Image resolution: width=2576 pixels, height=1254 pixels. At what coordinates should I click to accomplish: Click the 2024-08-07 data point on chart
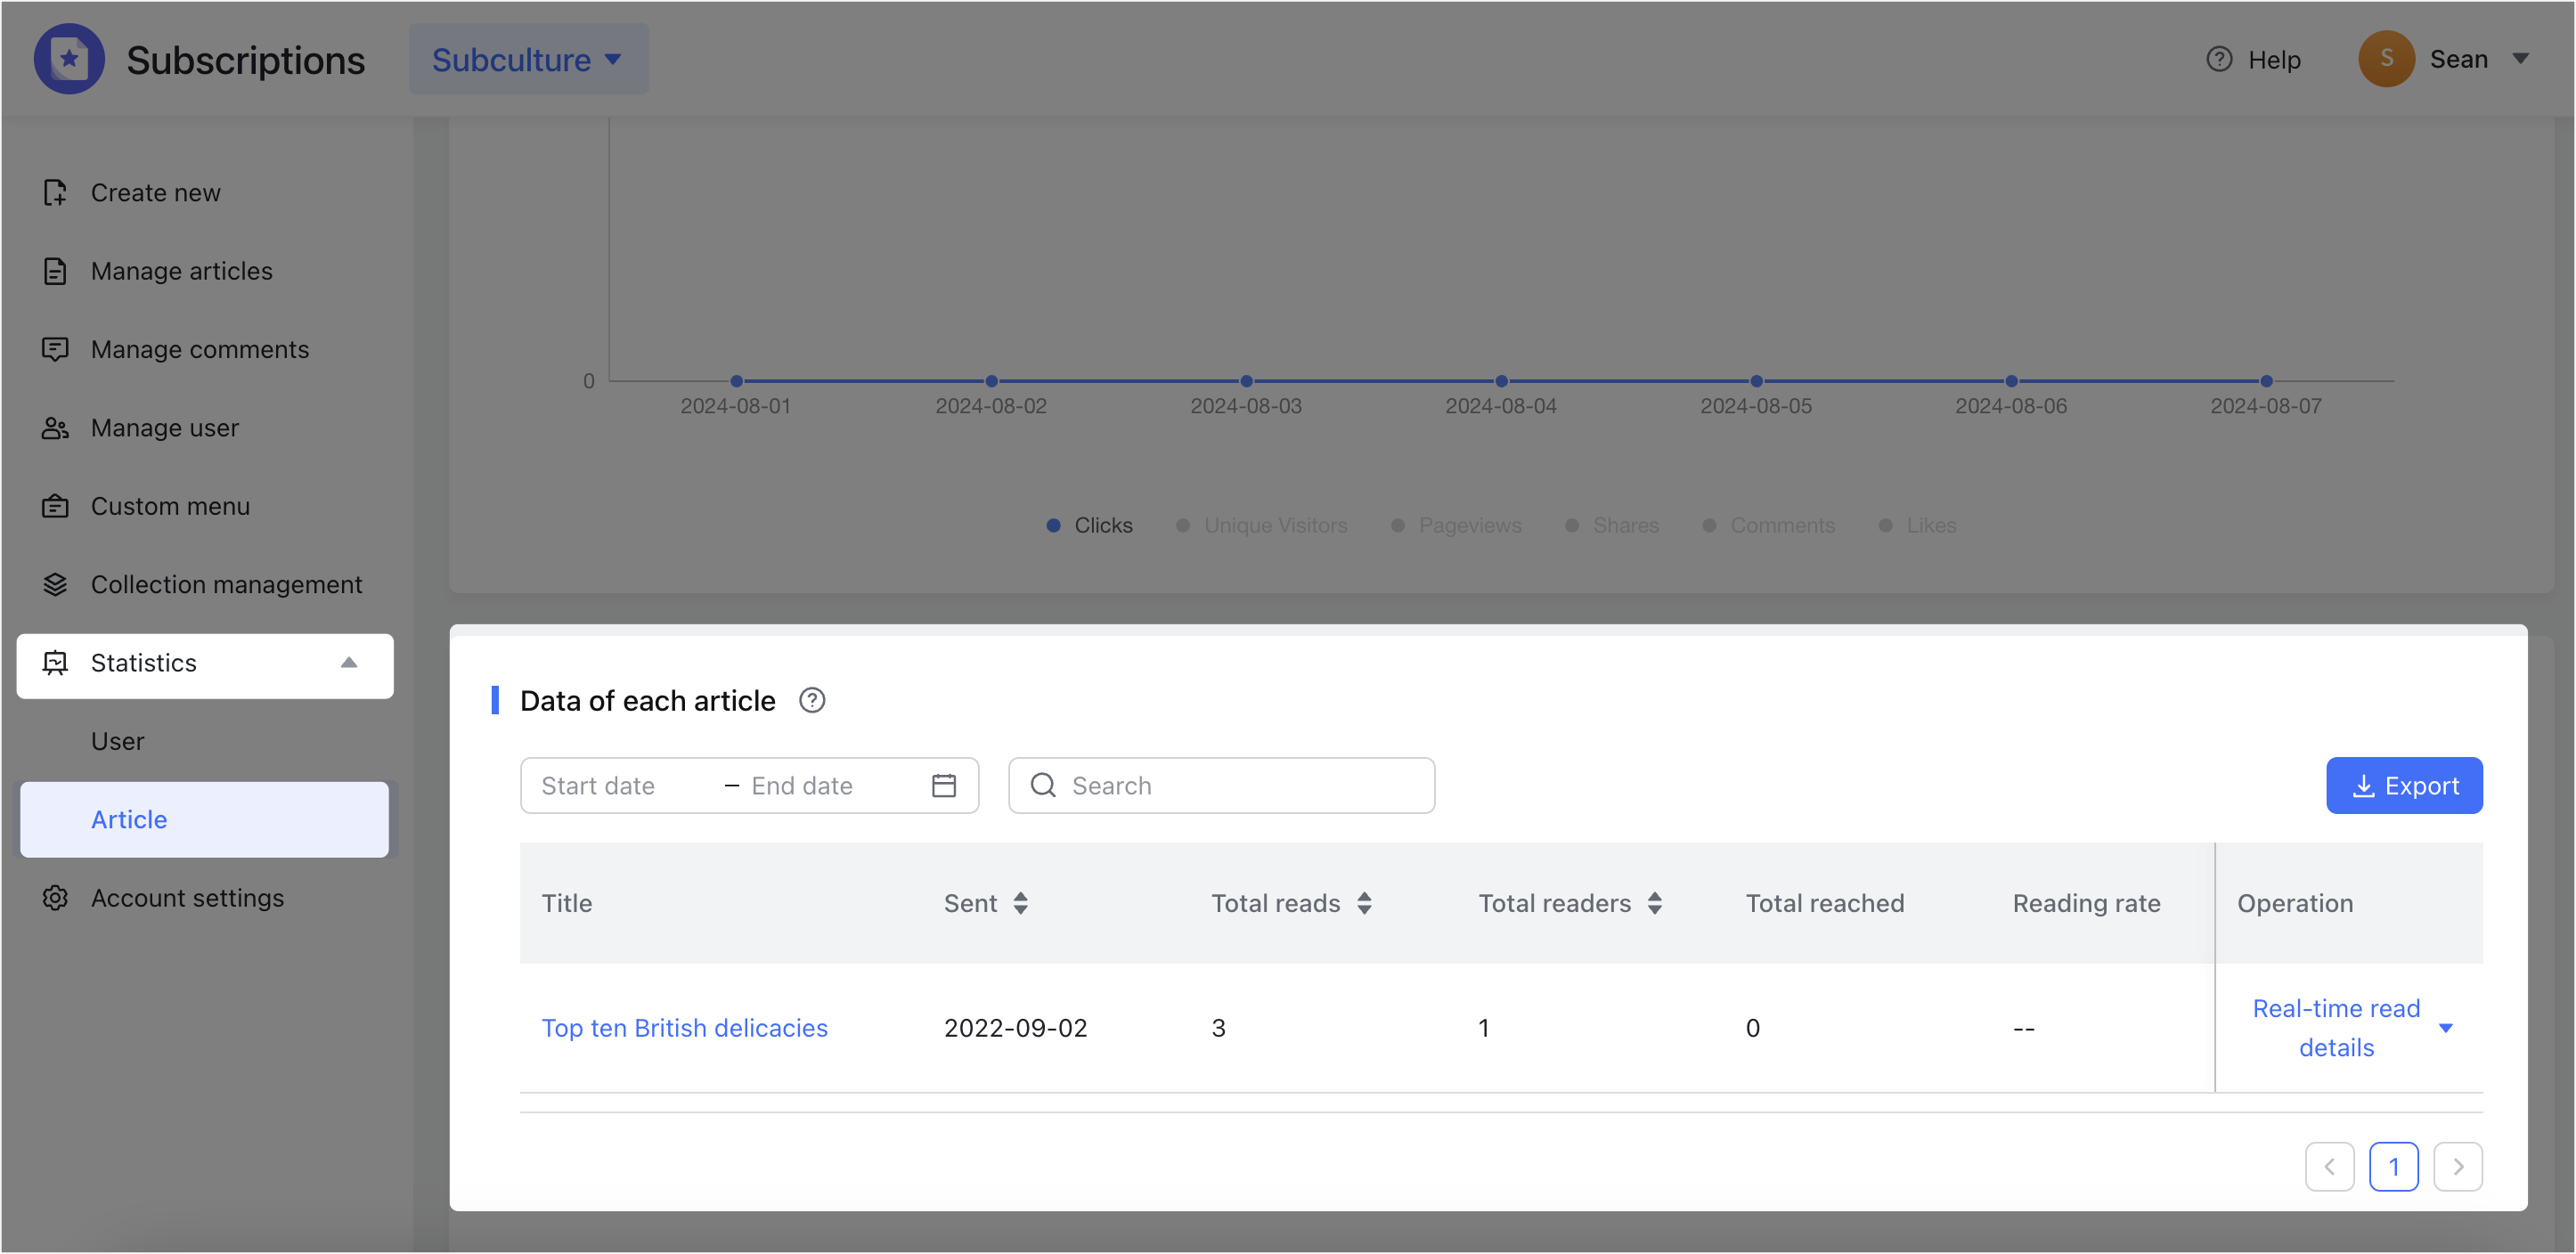[2266, 381]
